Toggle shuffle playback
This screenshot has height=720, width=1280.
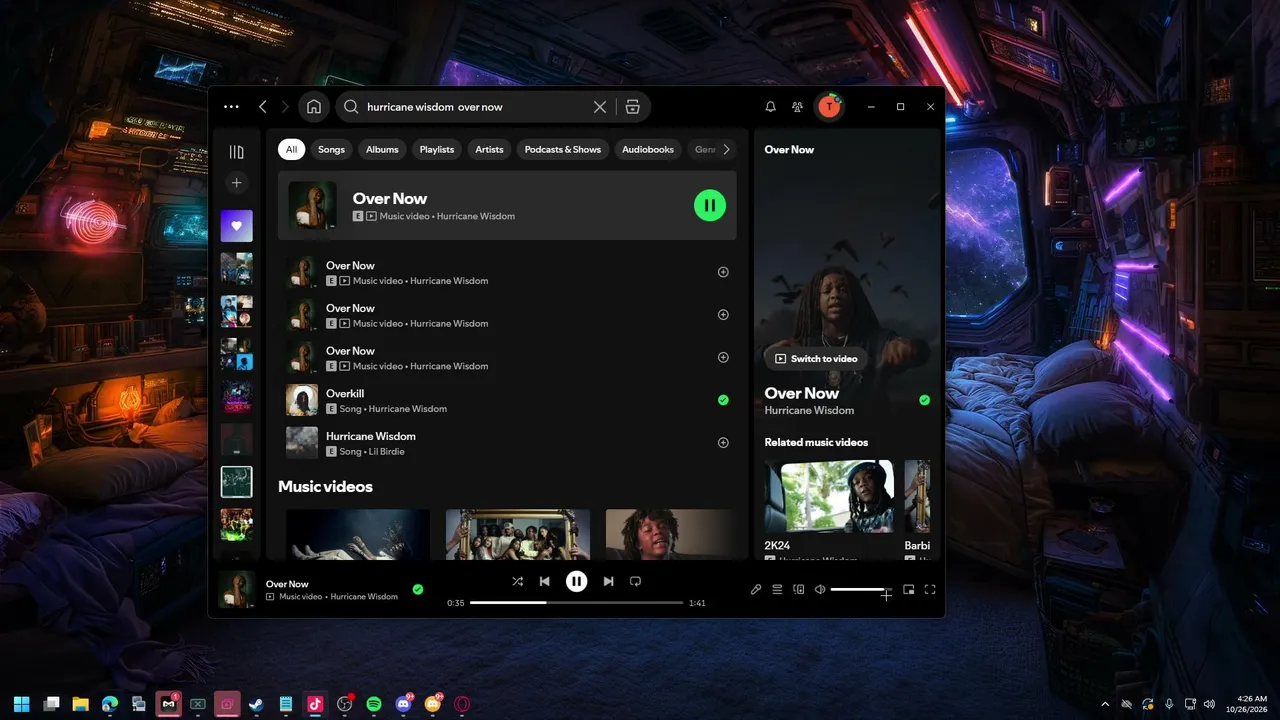(x=517, y=581)
